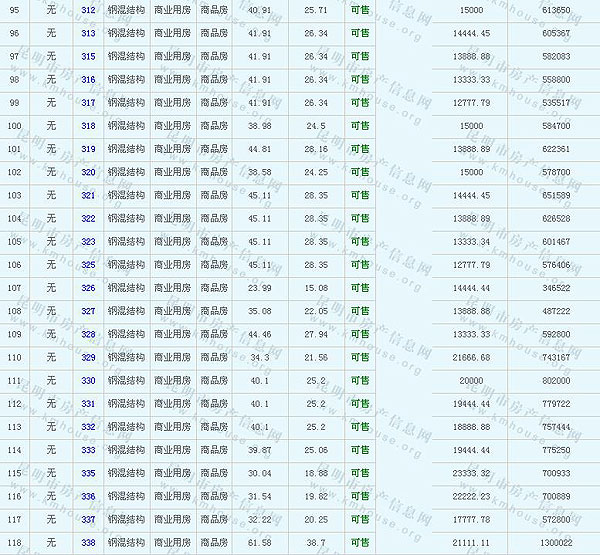Click row number 105 cell

(x=14, y=241)
